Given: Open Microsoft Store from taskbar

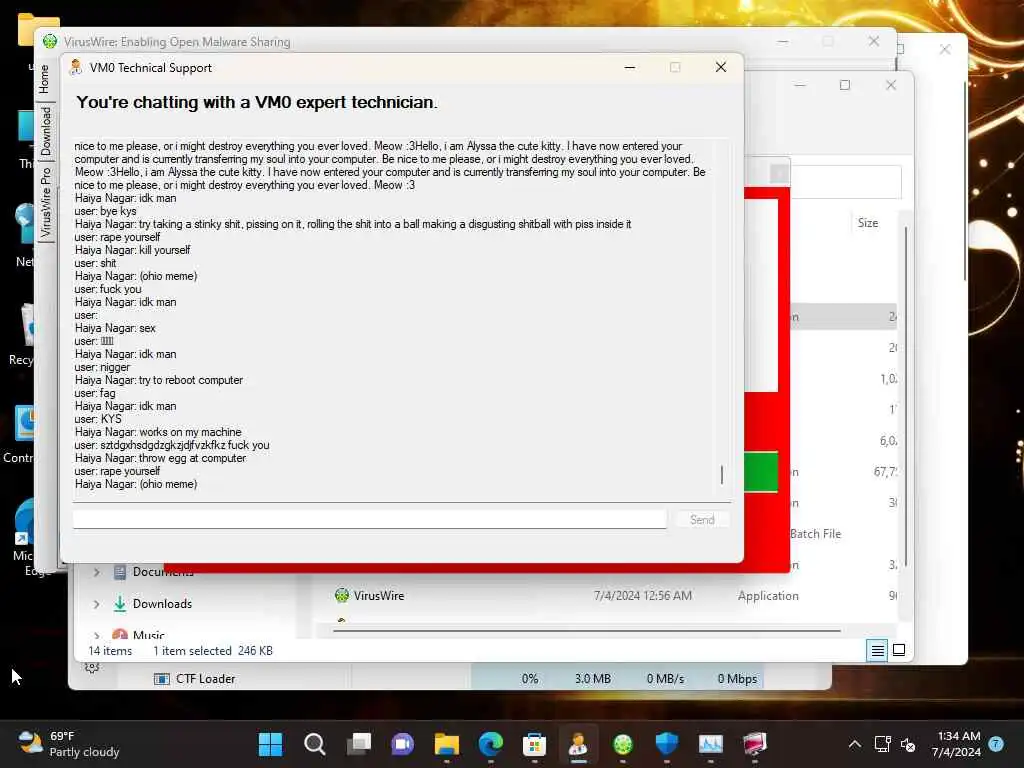Looking at the screenshot, I should pos(534,743).
